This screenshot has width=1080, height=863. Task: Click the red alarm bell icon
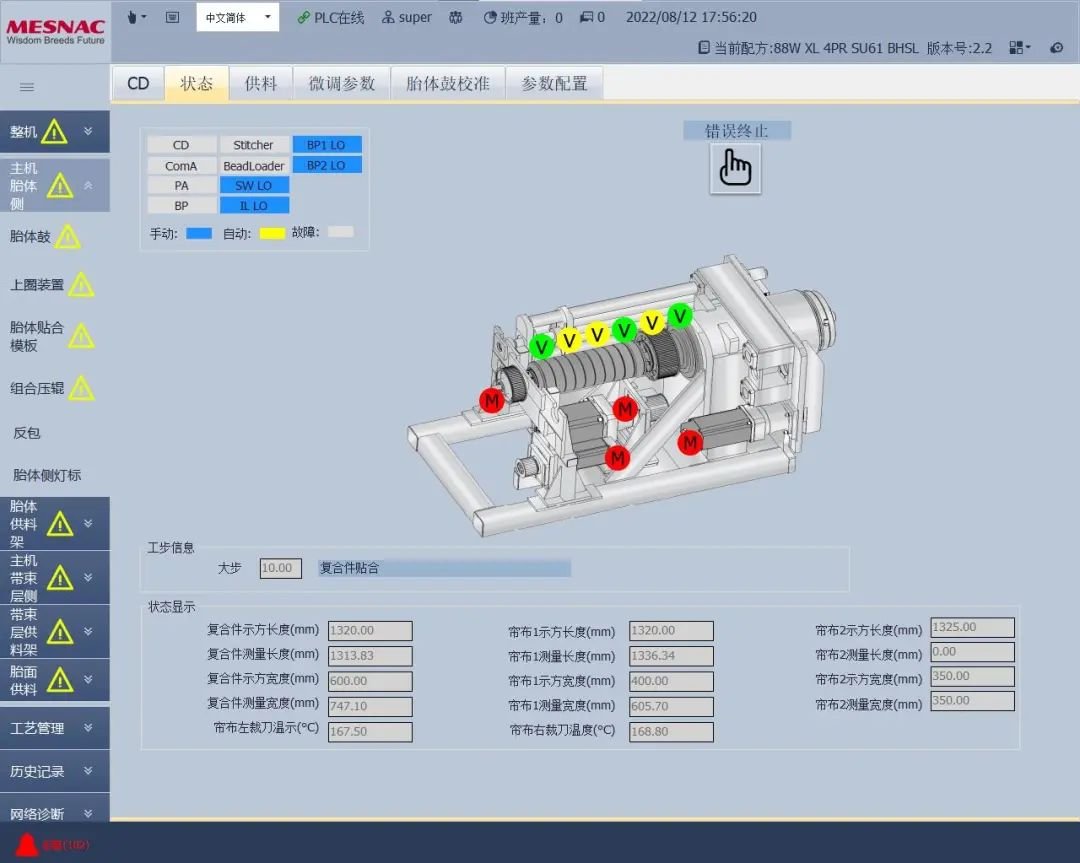(x=27, y=844)
